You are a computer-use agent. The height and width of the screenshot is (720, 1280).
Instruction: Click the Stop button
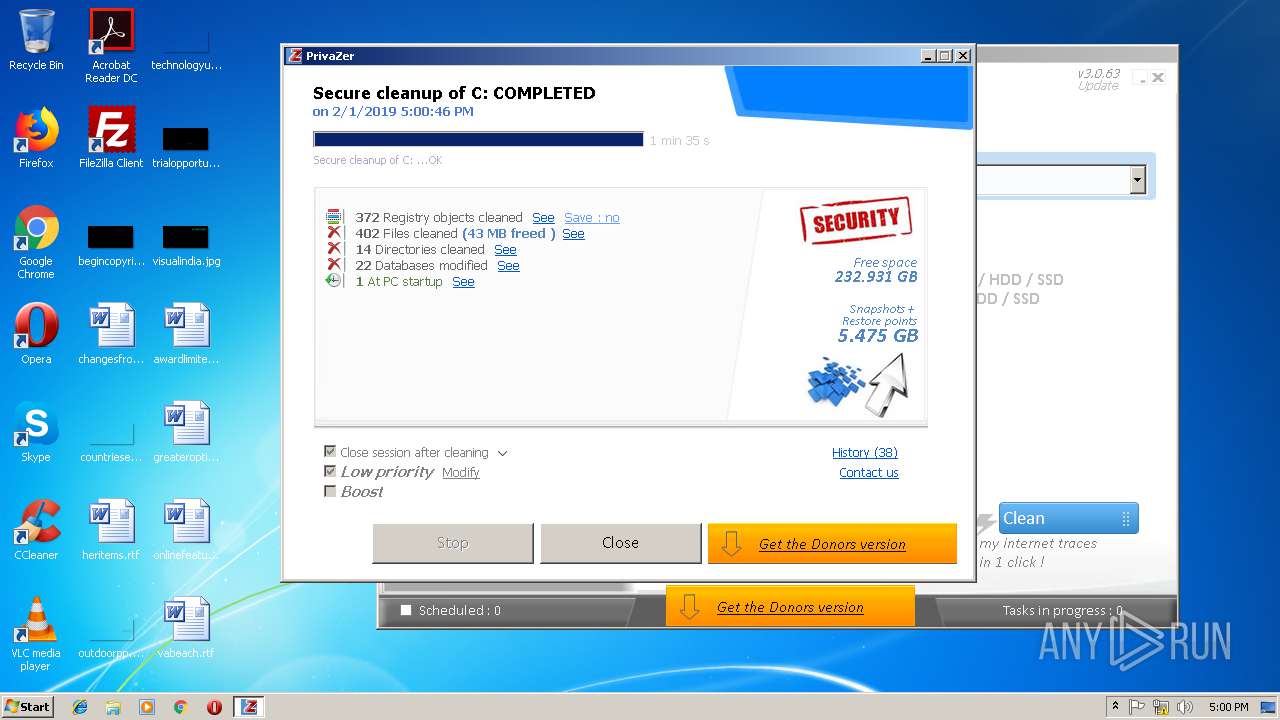coord(452,543)
